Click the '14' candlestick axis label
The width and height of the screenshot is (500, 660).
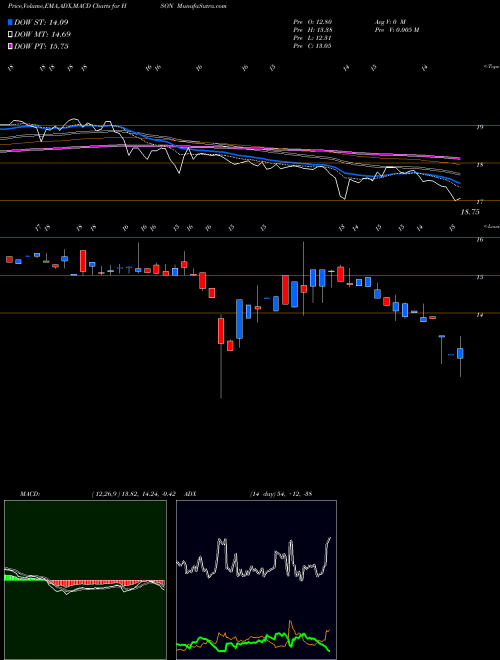(x=479, y=314)
